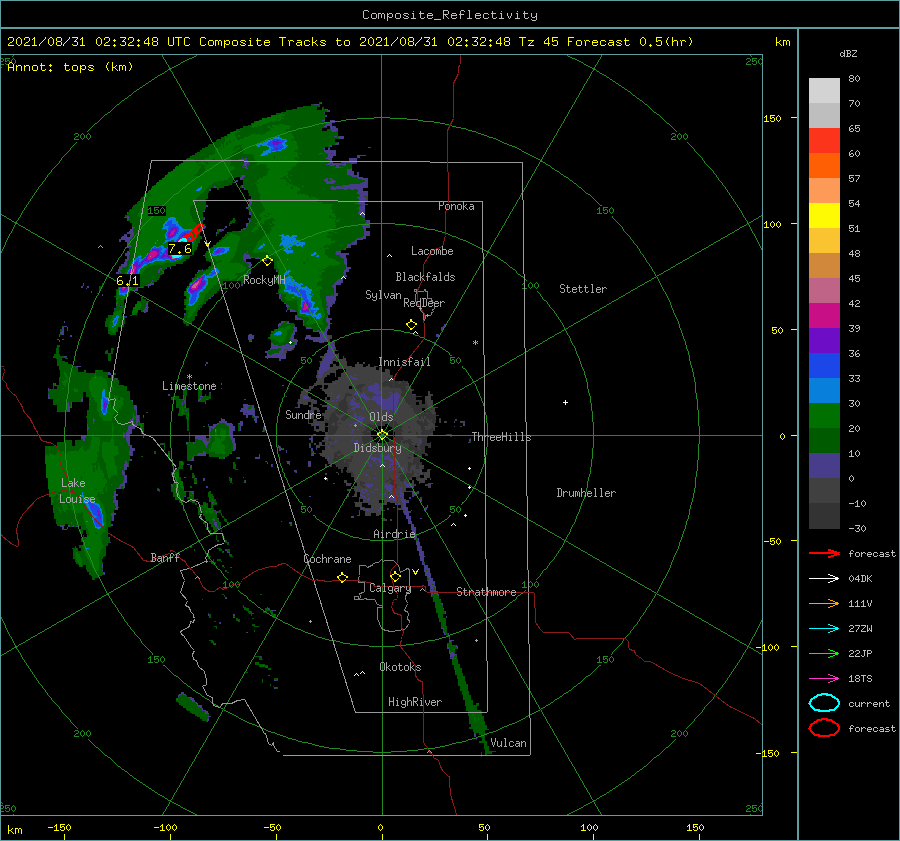This screenshot has width=900, height=841.
Task: Click the cyan 27ZW arrow in legend
Action: pyautogui.click(x=824, y=629)
